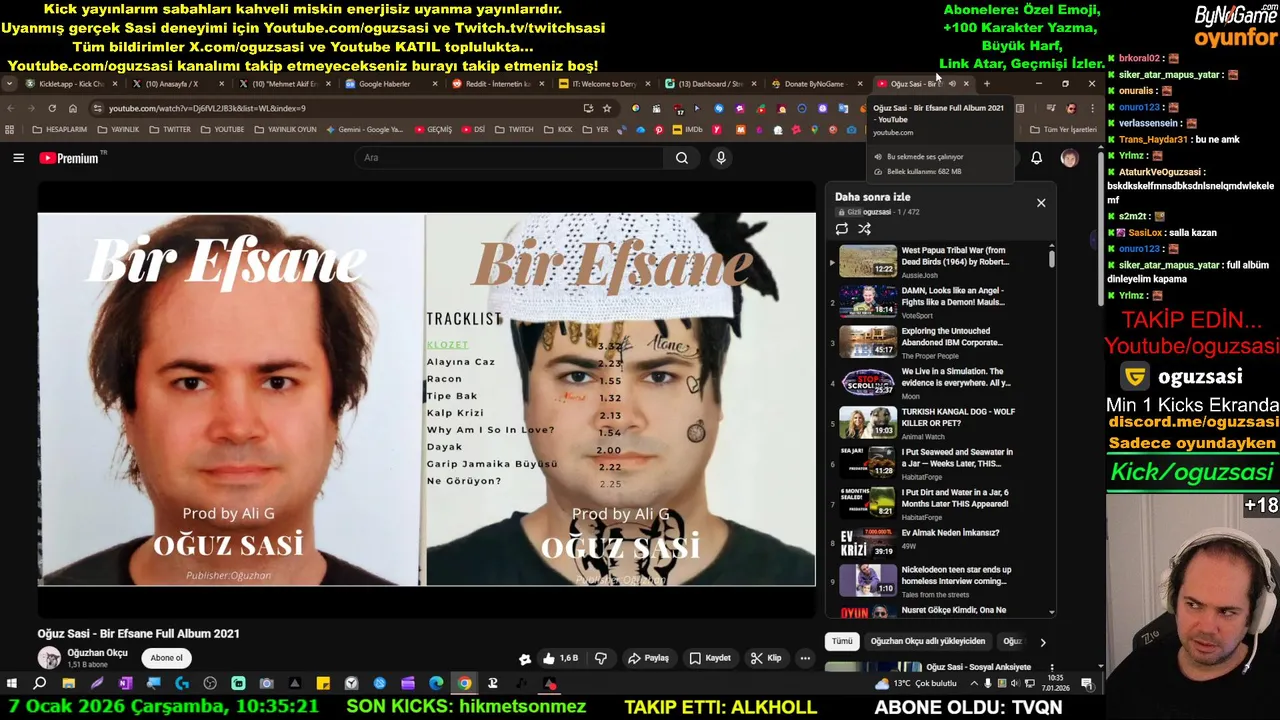Create a clip with Klip button
The height and width of the screenshot is (720, 1280).
pos(766,658)
